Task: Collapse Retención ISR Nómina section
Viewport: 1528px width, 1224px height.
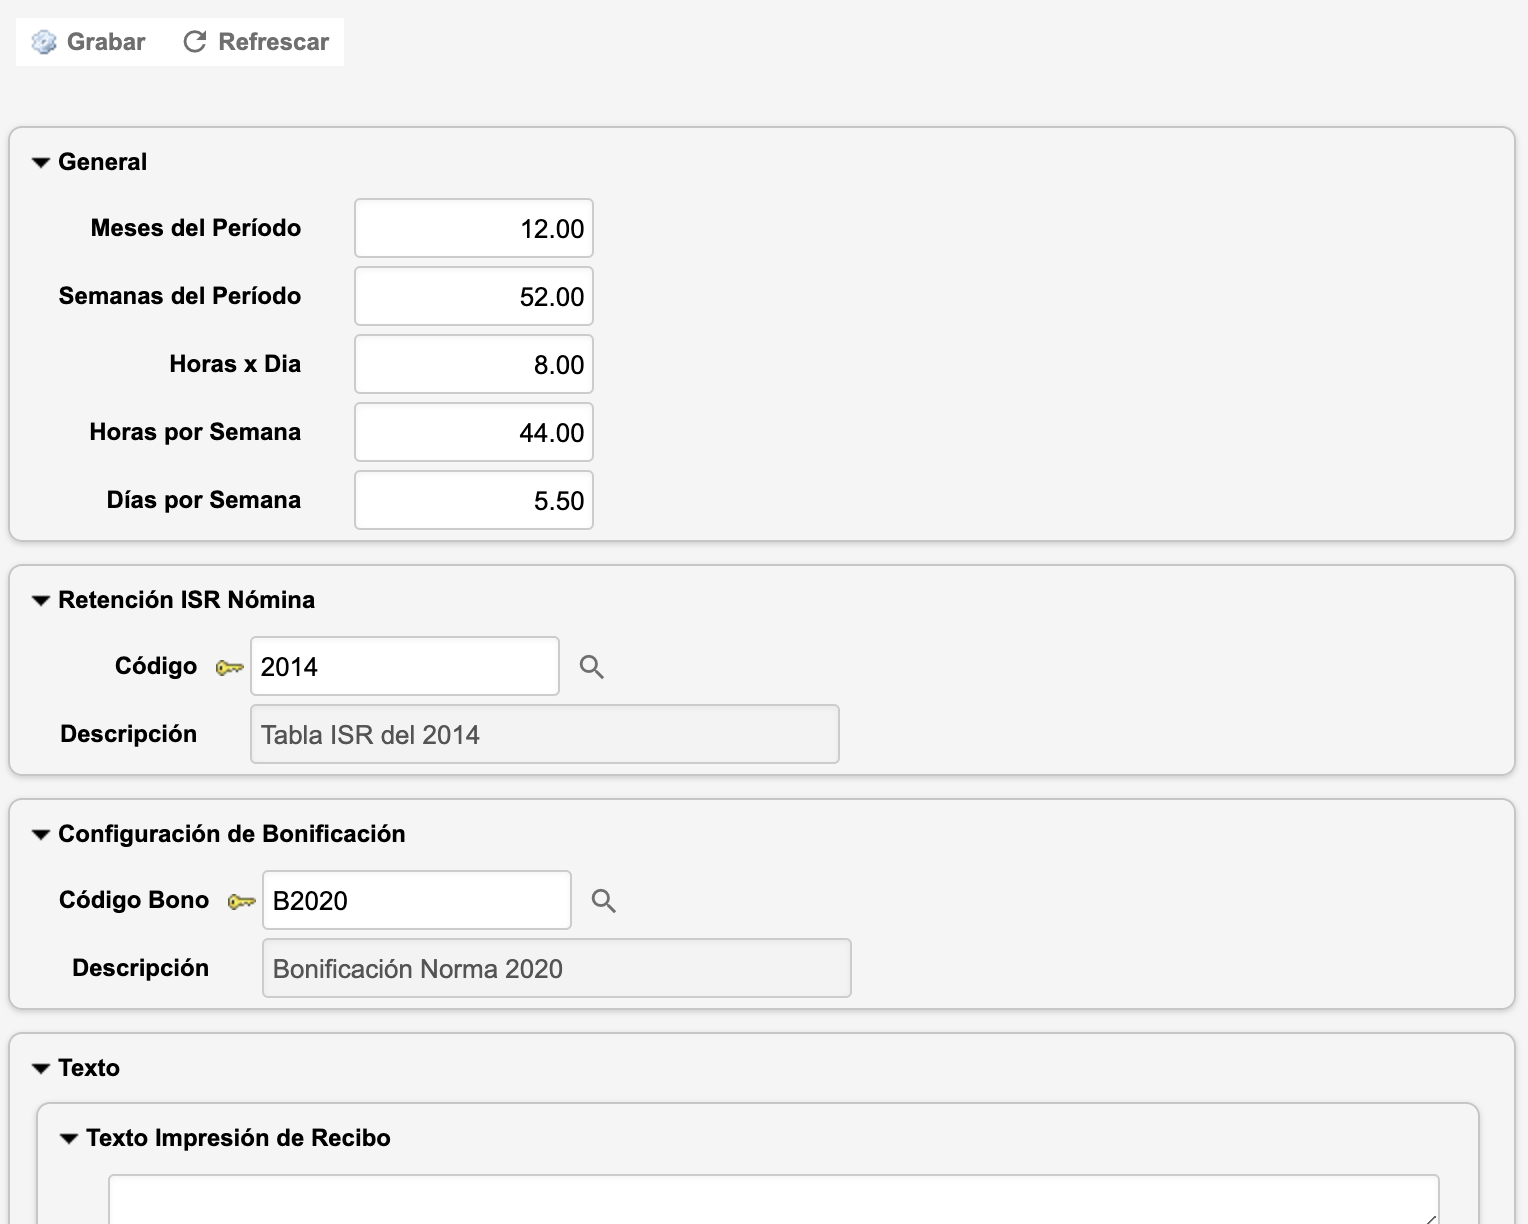Action: click(x=41, y=601)
